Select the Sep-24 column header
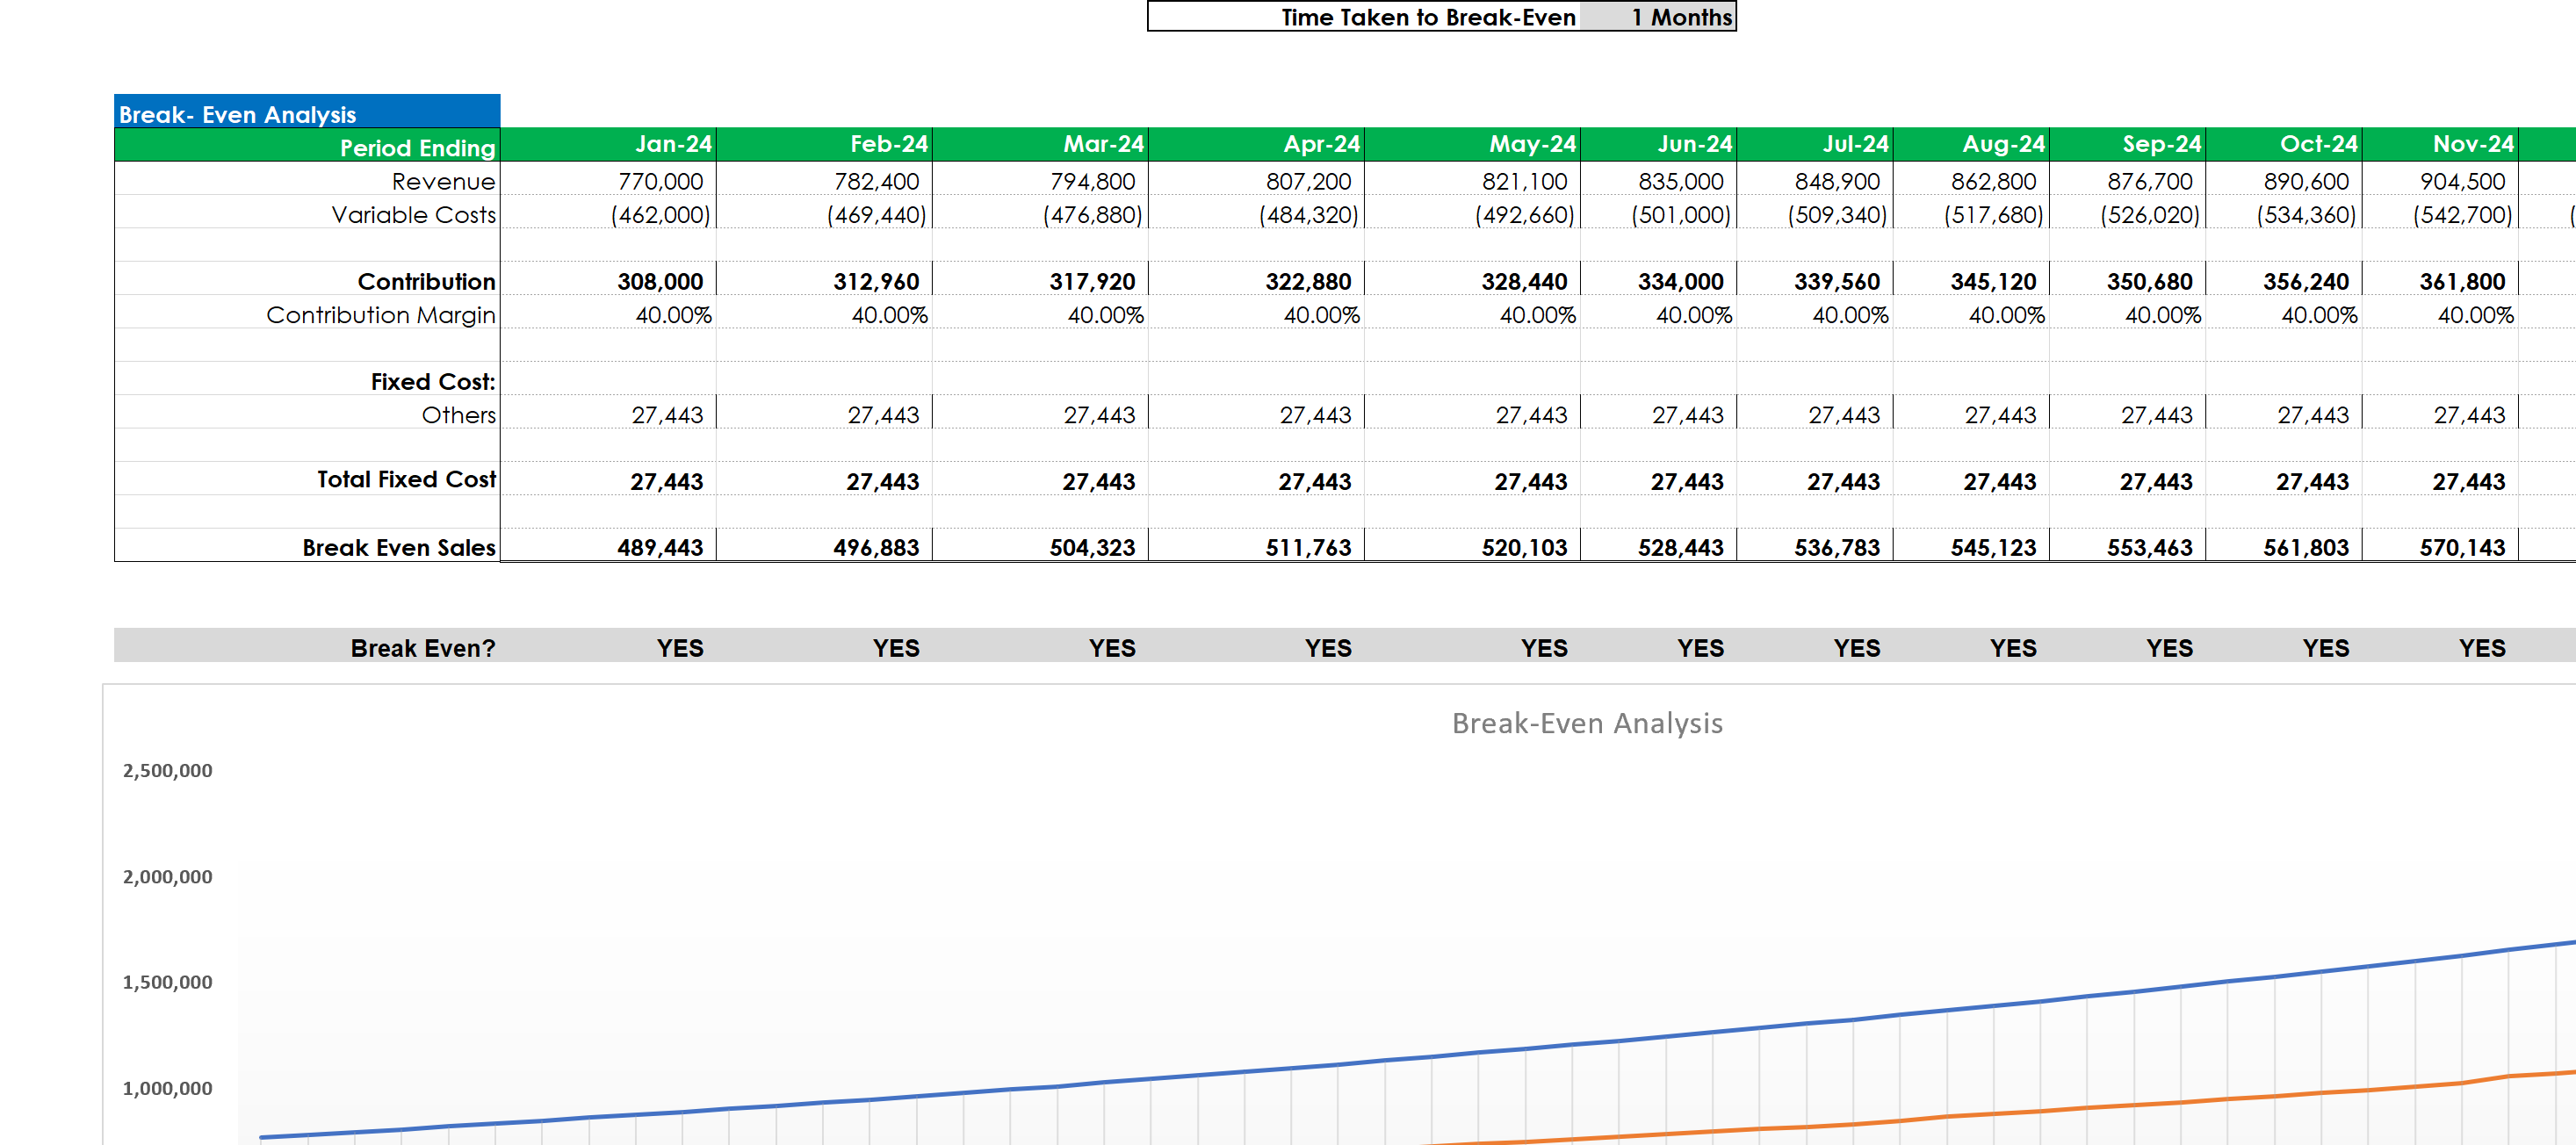2576x1145 pixels. click(x=2127, y=144)
